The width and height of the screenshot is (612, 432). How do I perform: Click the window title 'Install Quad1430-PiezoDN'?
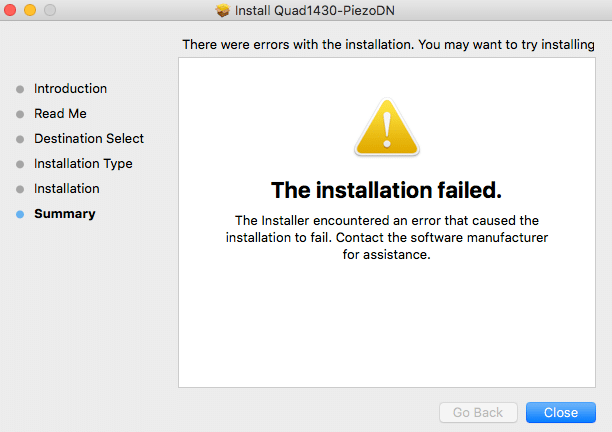click(315, 11)
